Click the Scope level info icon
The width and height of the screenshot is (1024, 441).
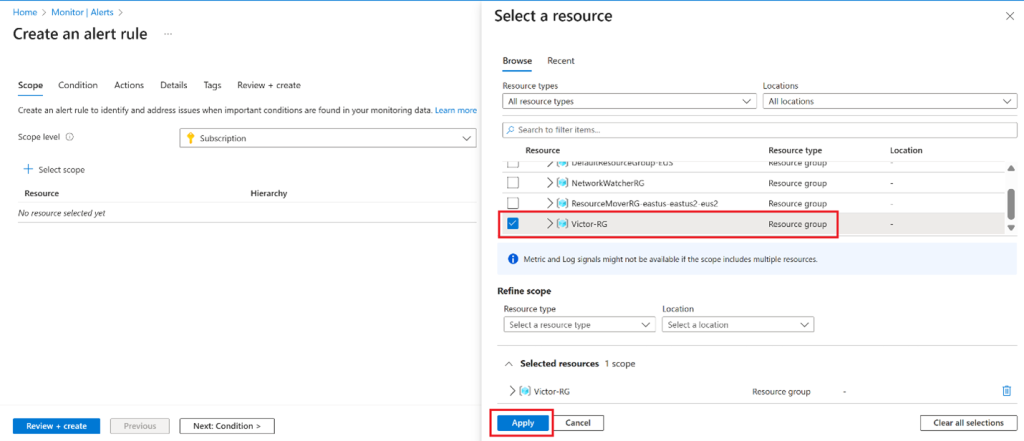coord(70,137)
